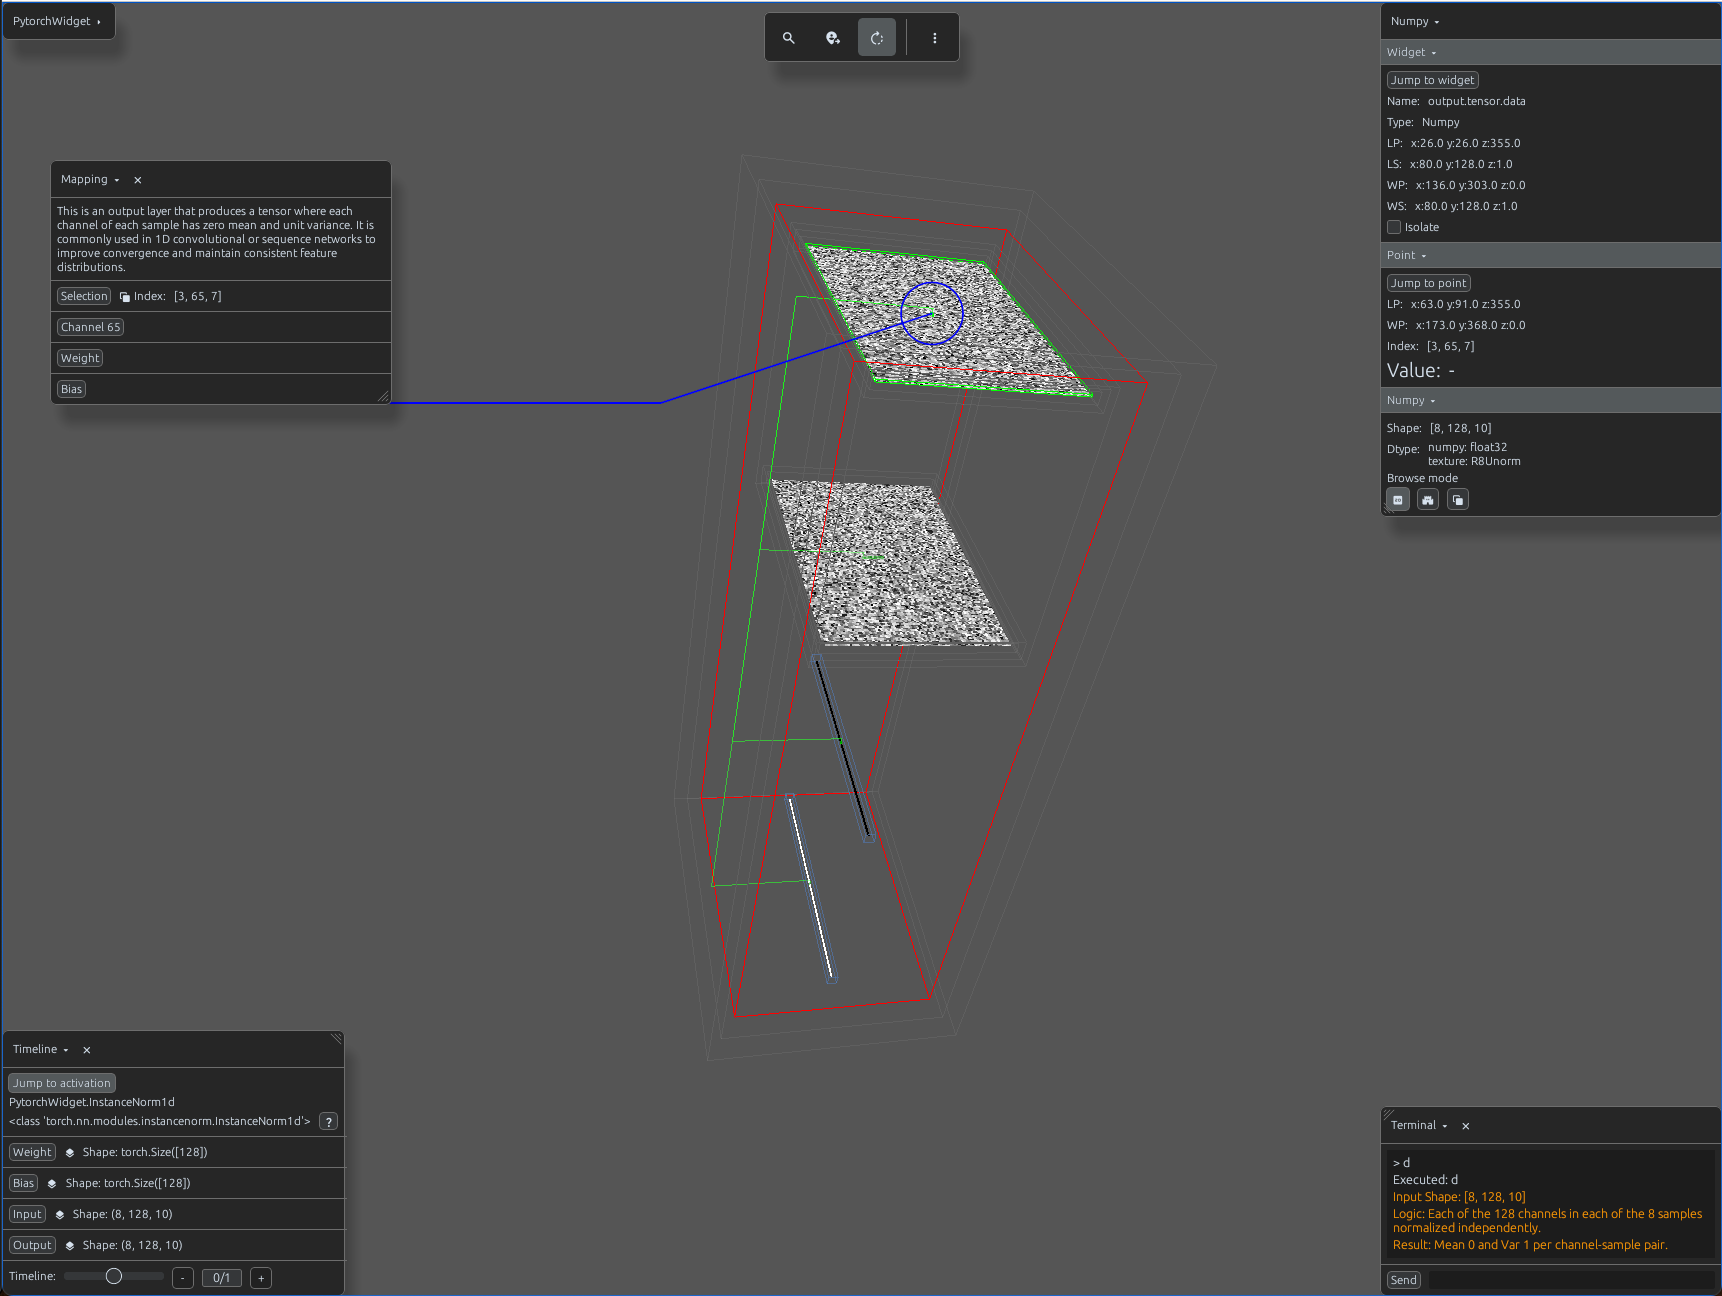
Task: Select the 2D browse mode icon
Action: pos(1398,500)
